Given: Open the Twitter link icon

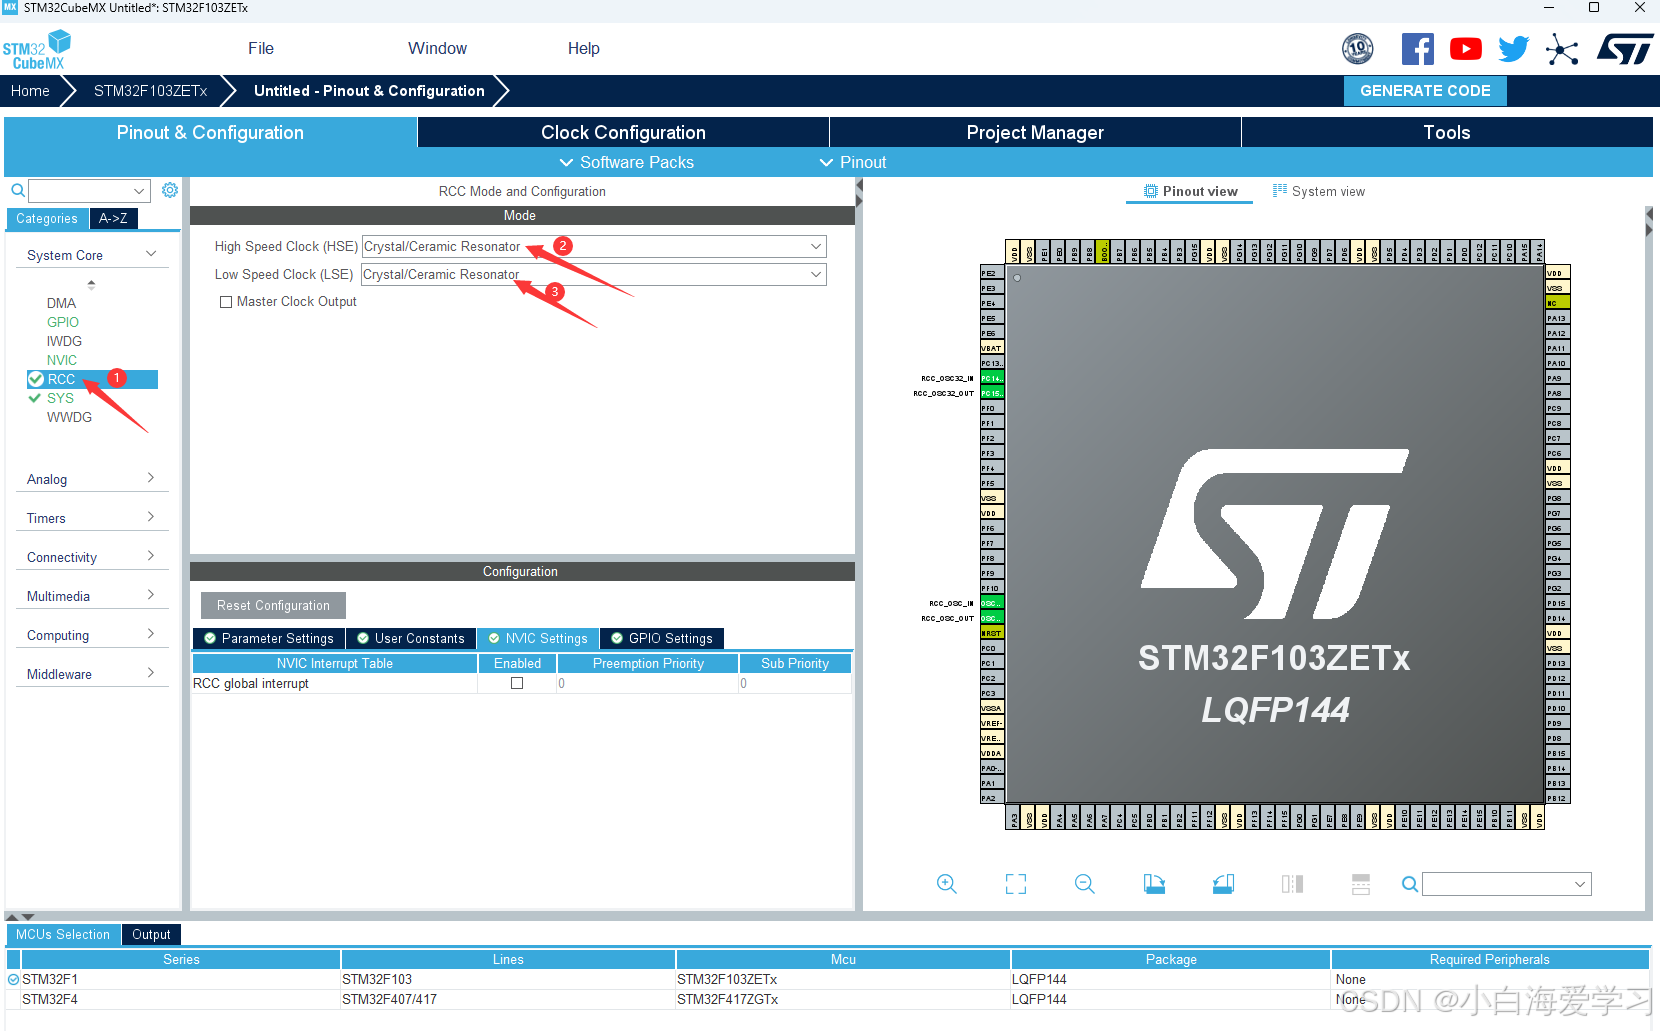Looking at the screenshot, I should [1514, 49].
